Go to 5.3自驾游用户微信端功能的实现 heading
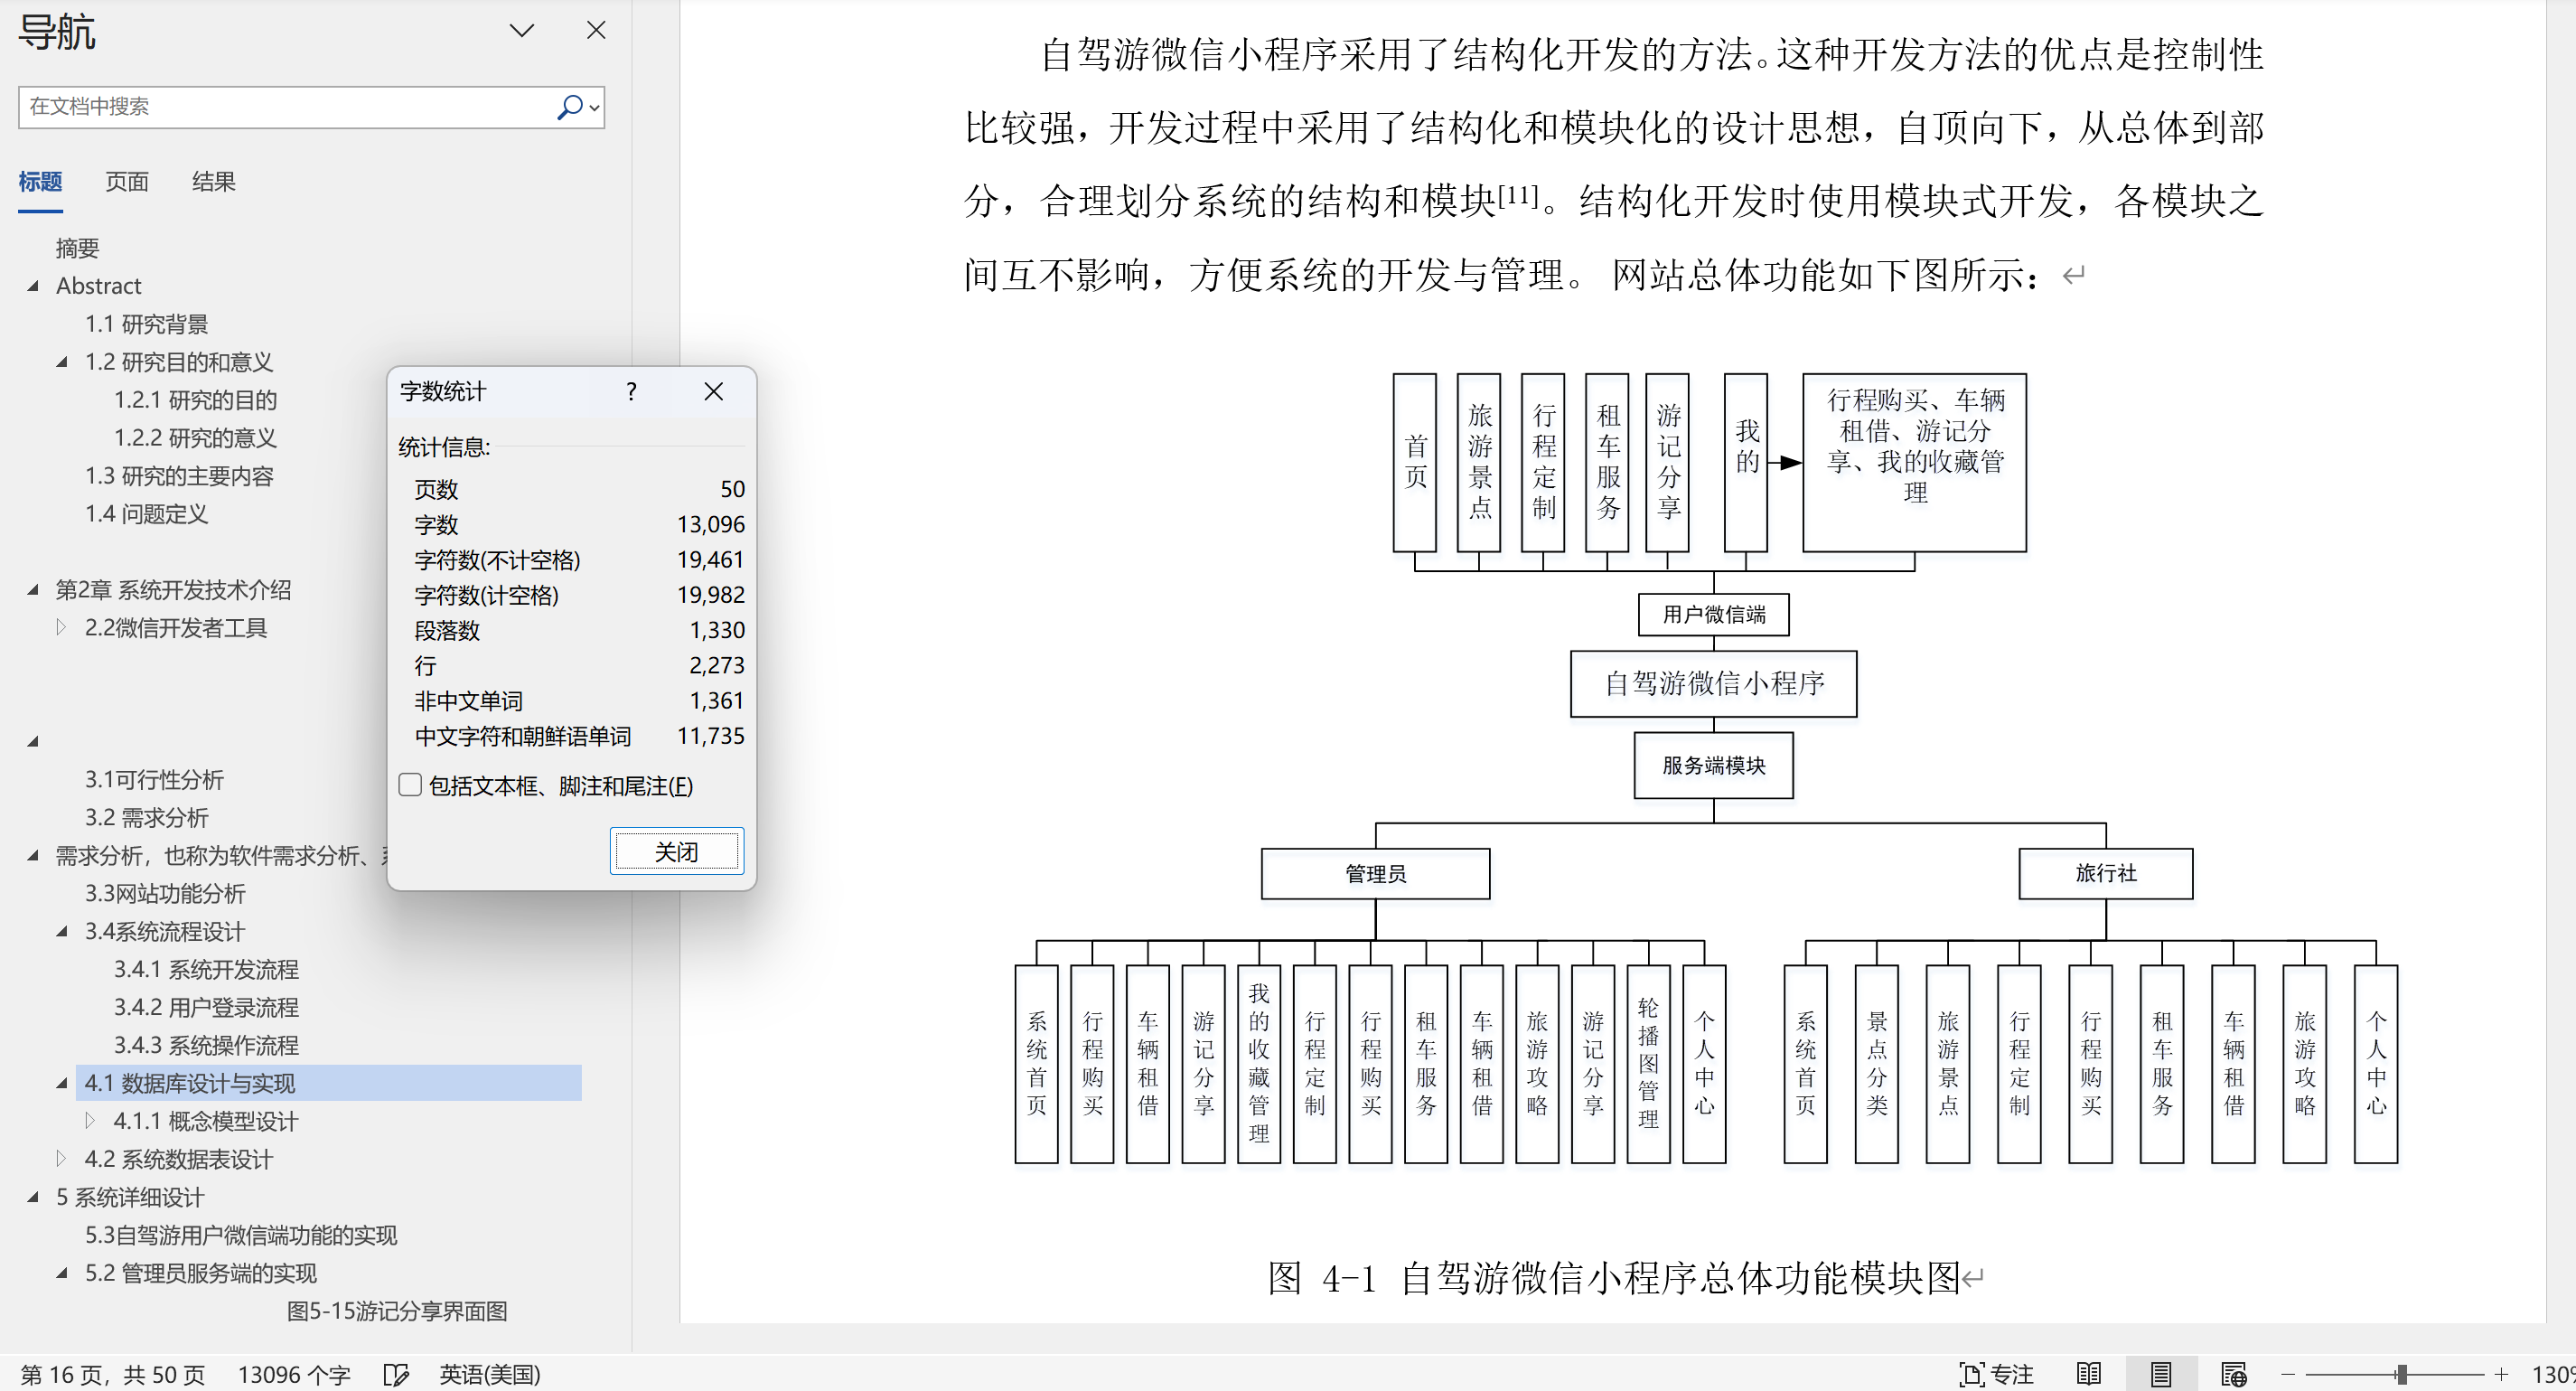This screenshot has width=2576, height=1391. click(x=241, y=1235)
